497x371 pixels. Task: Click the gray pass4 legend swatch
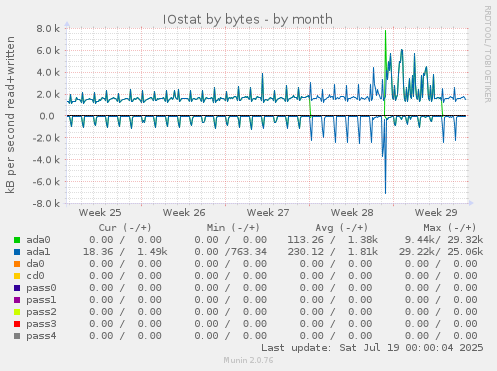click(17, 336)
